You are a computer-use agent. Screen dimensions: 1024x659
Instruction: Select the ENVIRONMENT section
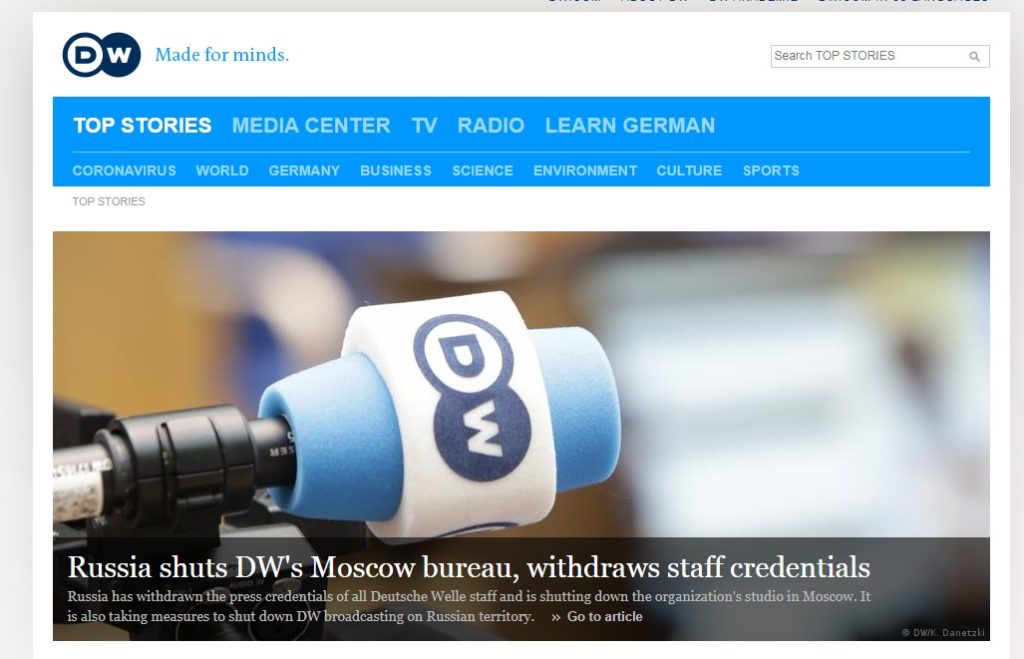point(585,170)
